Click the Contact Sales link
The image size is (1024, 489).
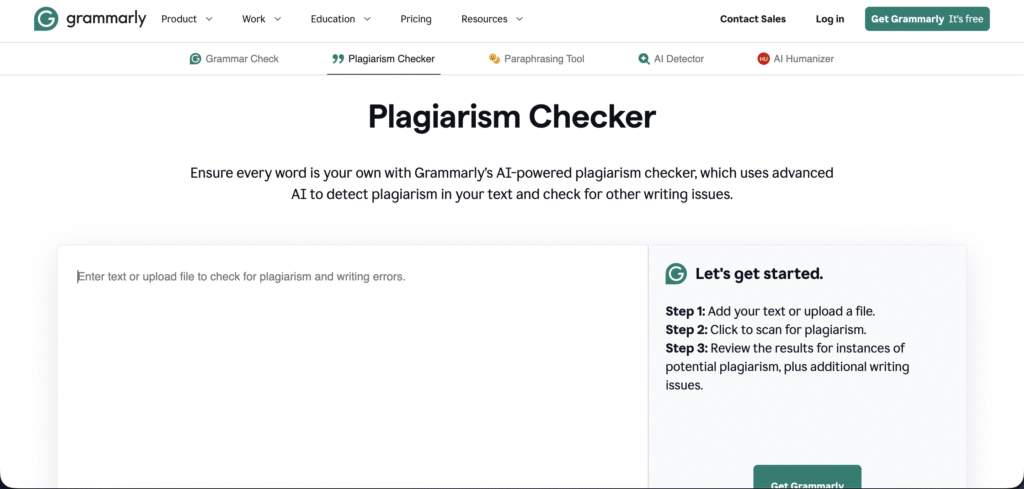(x=752, y=19)
